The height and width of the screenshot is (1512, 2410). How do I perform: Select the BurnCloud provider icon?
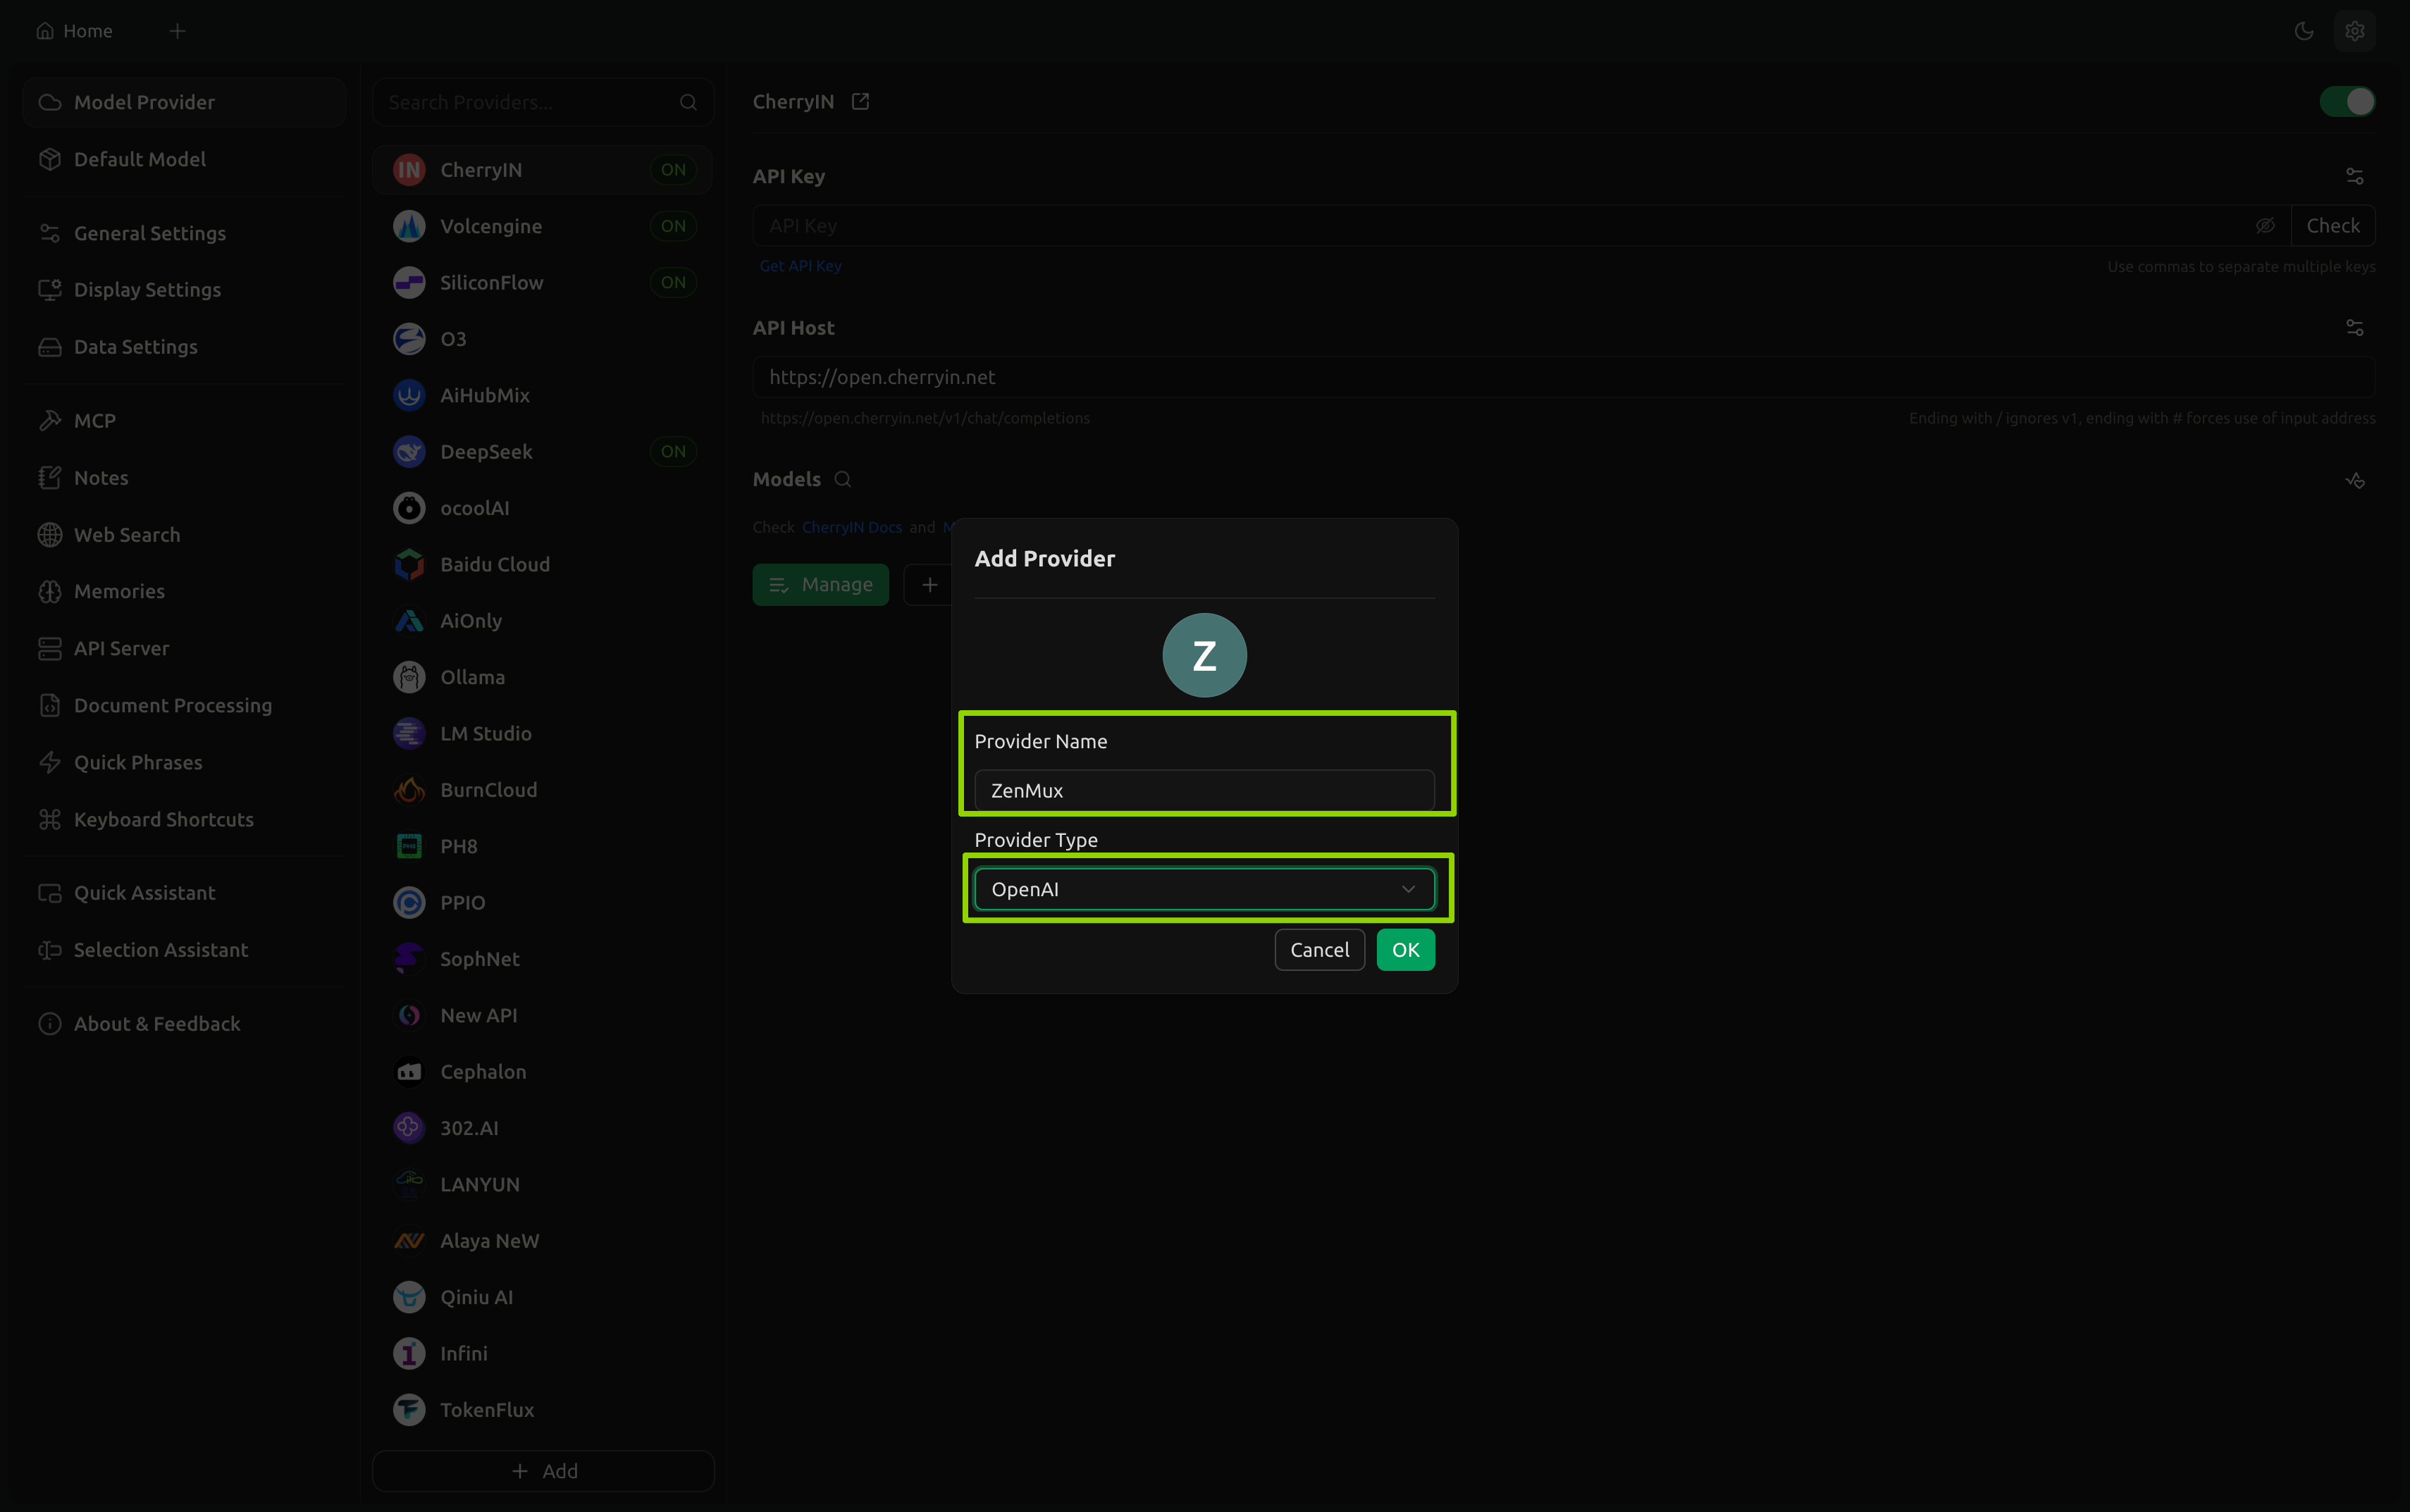(409, 790)
